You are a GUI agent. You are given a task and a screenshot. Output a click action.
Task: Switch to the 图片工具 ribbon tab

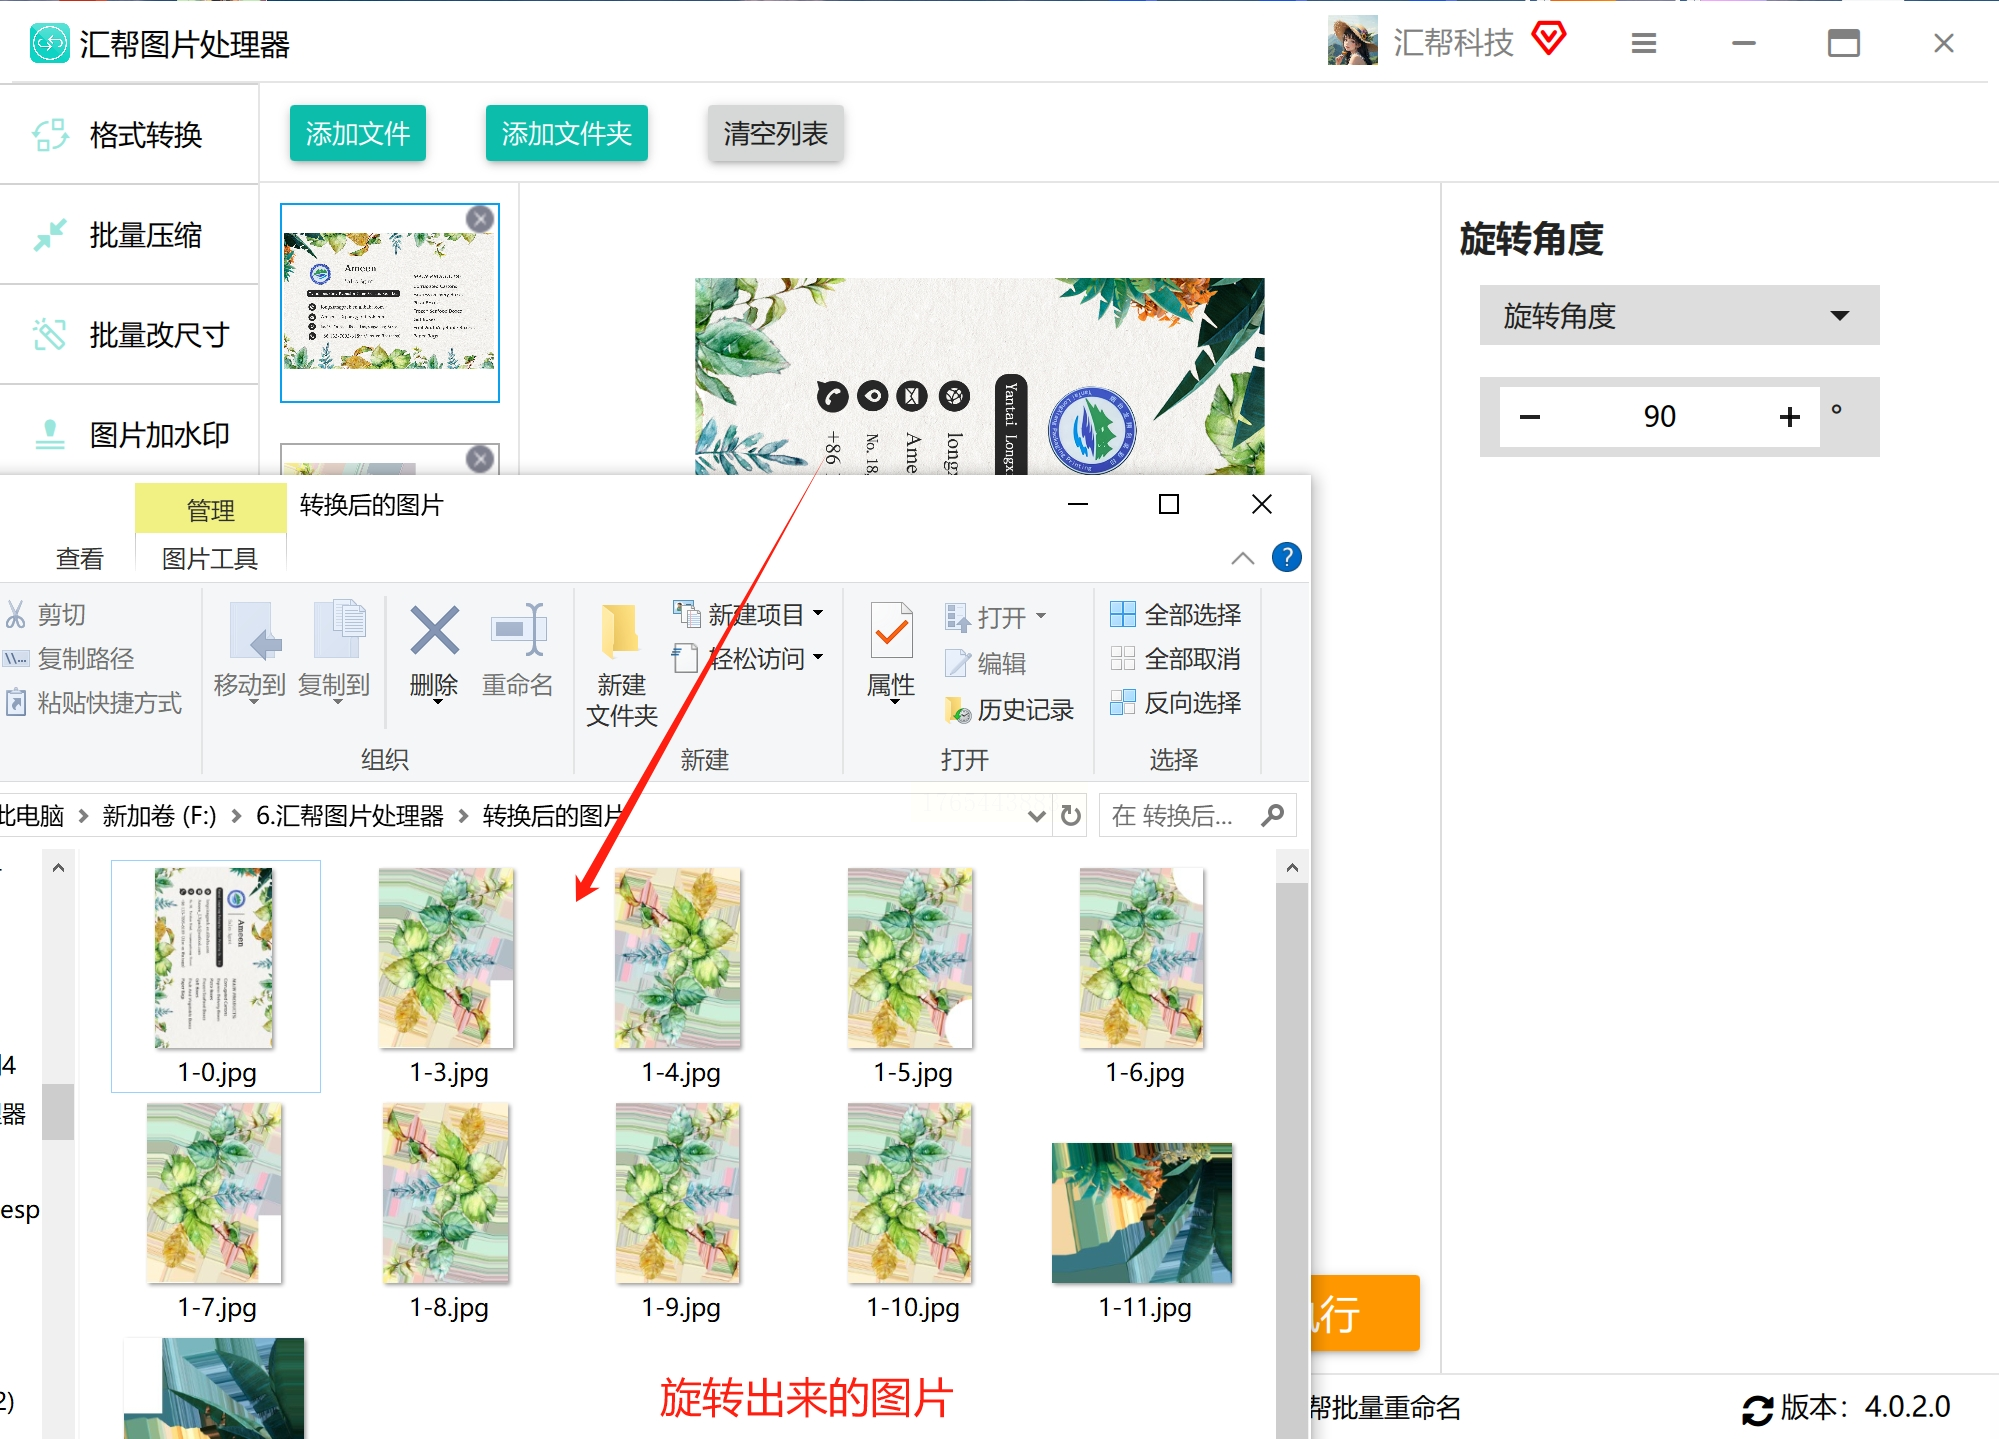pos(210,558)
